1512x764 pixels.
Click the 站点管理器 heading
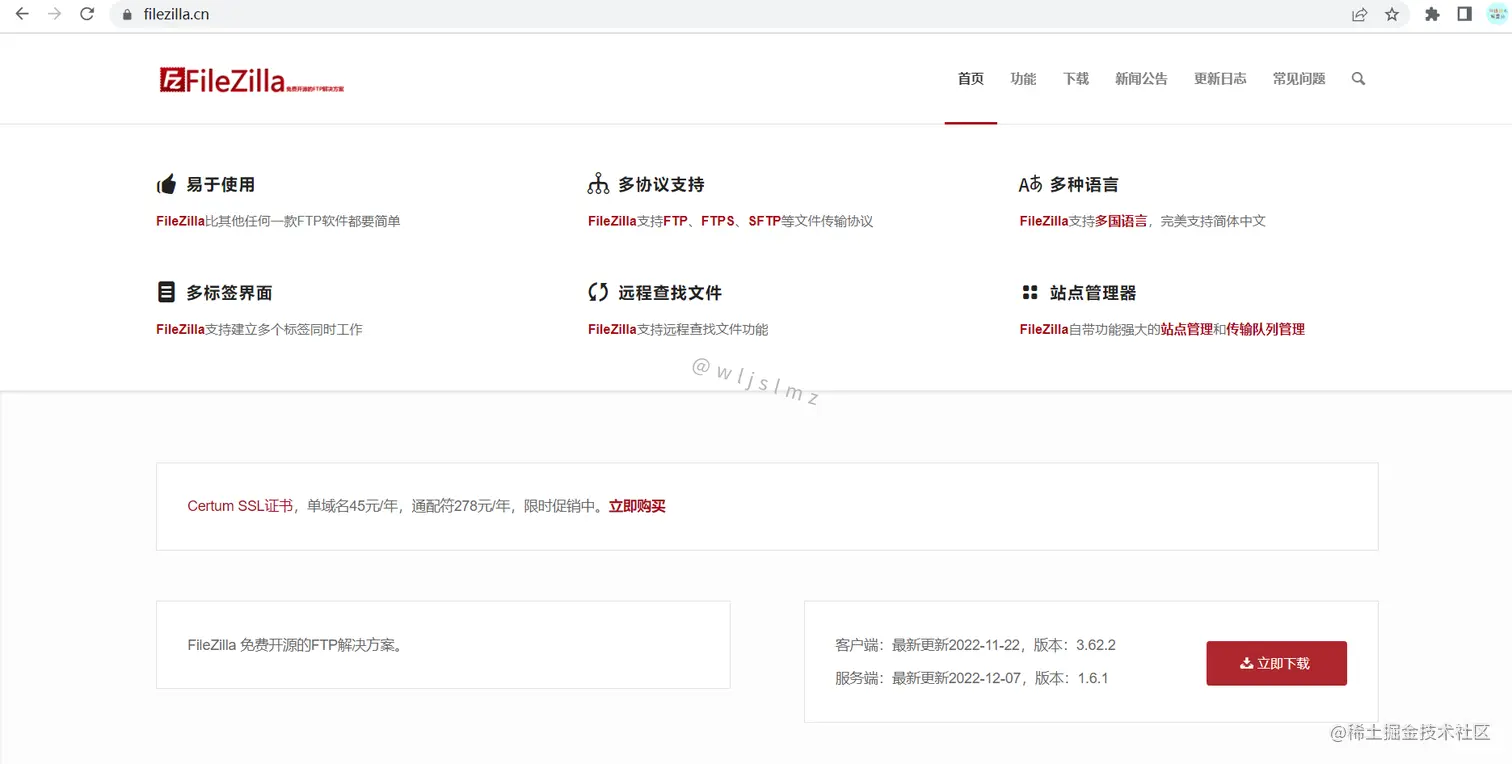click(x=1093, y=293)
